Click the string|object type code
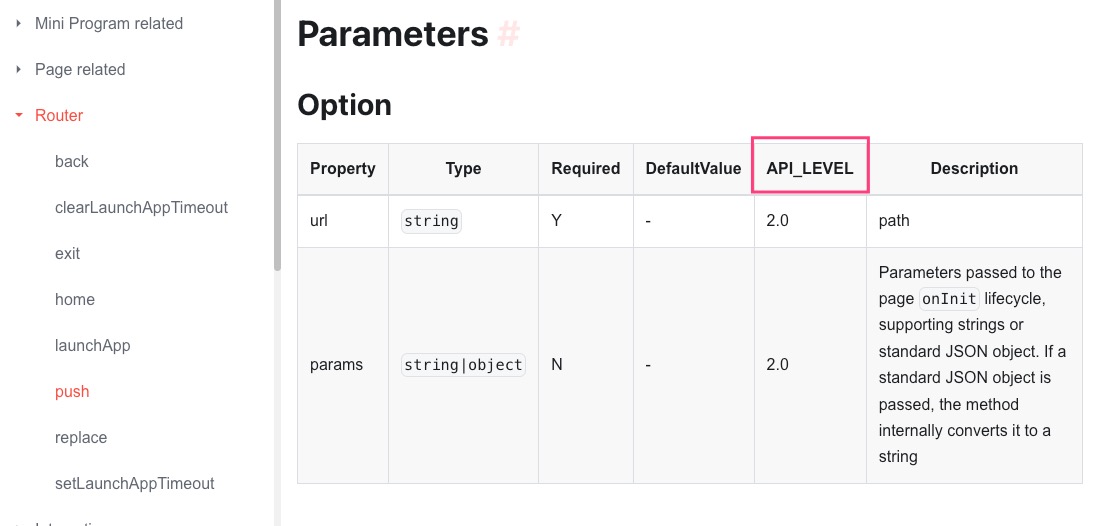1116x526 pixels. point(463,365)
